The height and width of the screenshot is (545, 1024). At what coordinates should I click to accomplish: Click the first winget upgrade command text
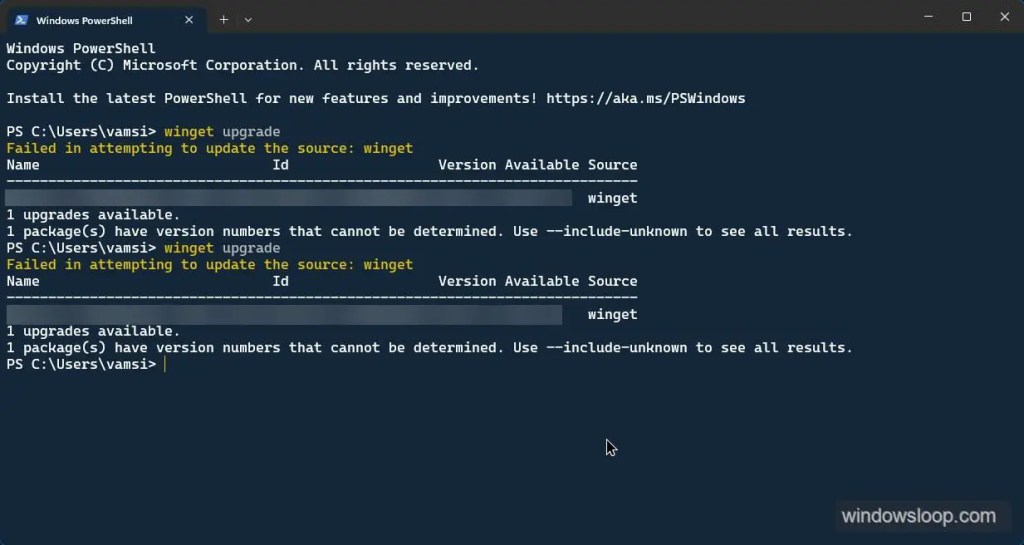tap(222, 132)
